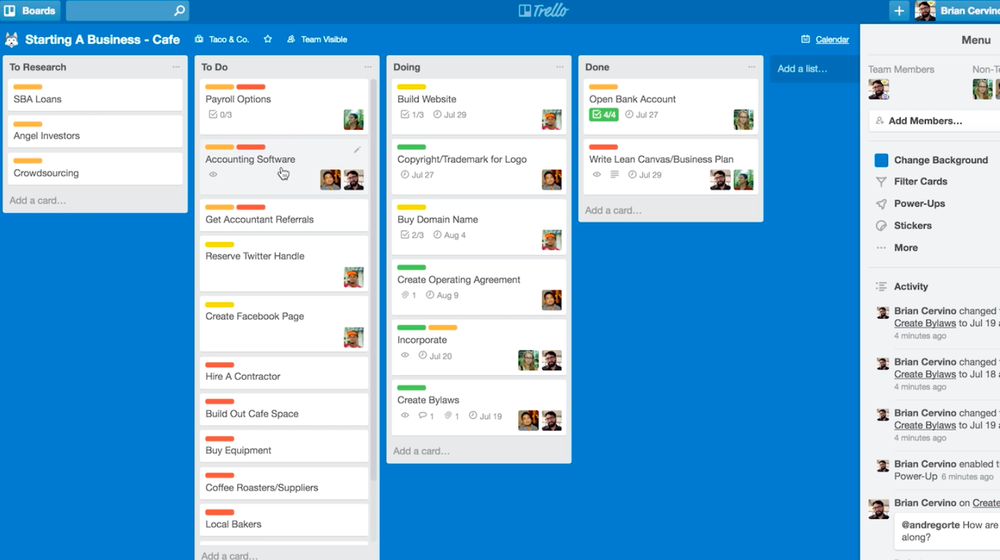Click the checklist 1/3 badge on Build Website
Screen dimensions: 1000x560
click(x=412, y=115)
